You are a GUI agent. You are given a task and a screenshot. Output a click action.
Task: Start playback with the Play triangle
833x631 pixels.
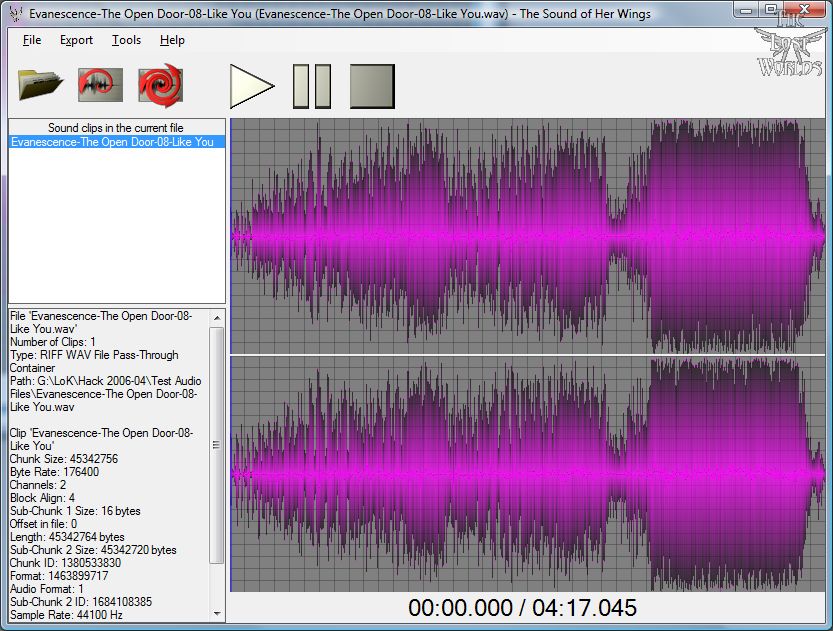click(252, 86)
